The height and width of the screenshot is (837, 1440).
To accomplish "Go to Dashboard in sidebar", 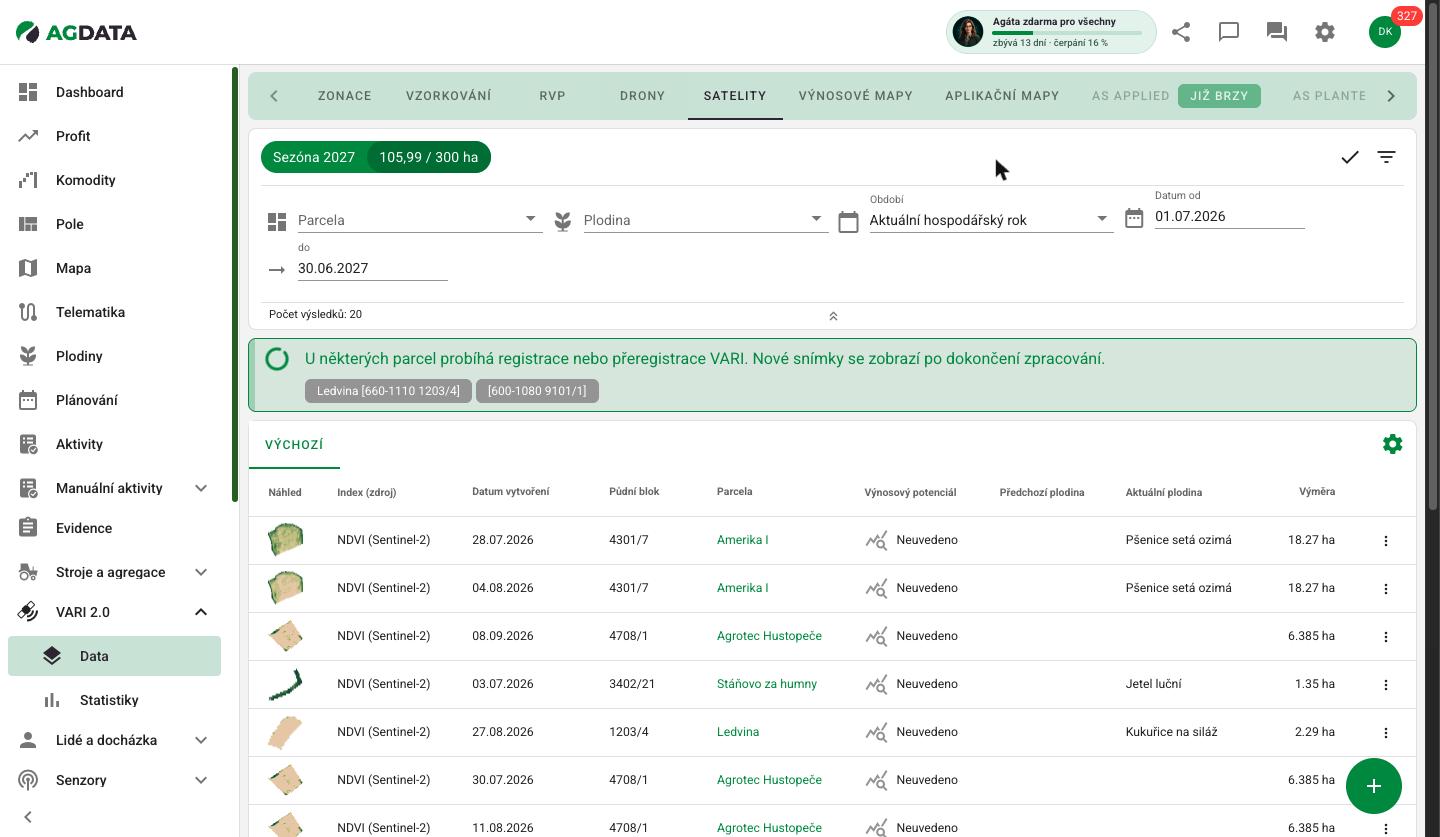I will click(90, 92).
